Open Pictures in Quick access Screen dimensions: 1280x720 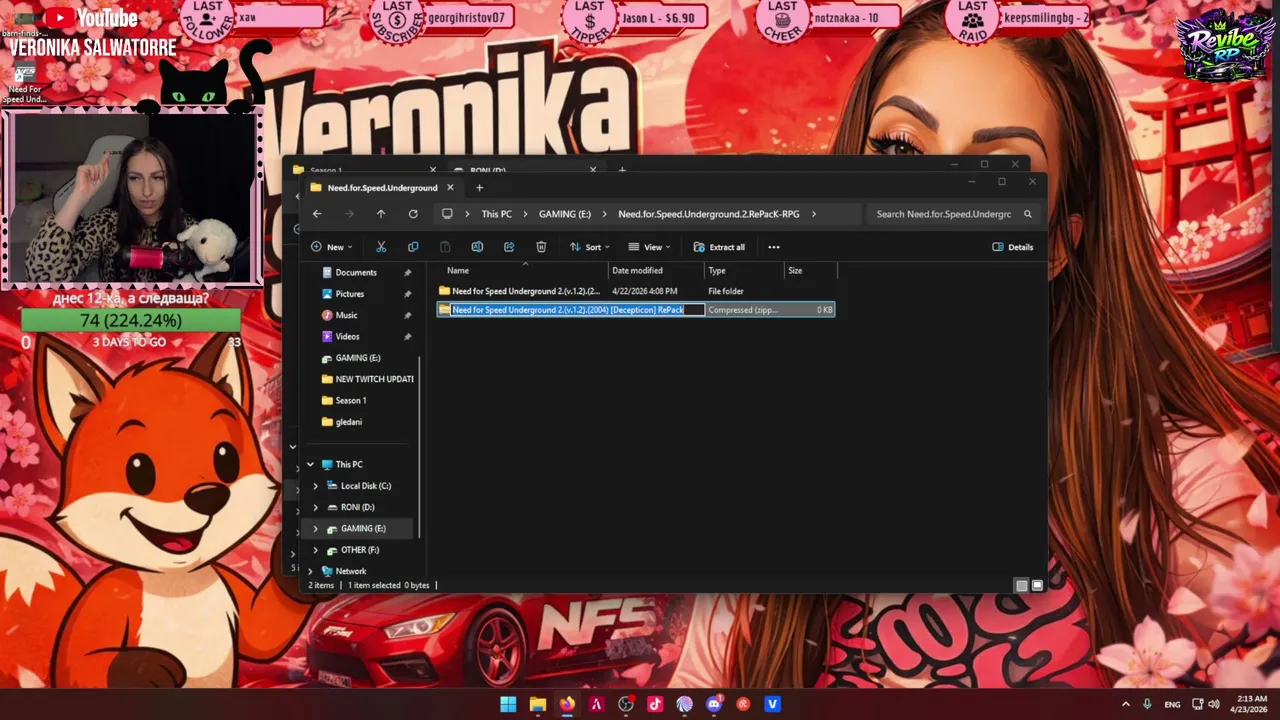(x=350, y=294)
